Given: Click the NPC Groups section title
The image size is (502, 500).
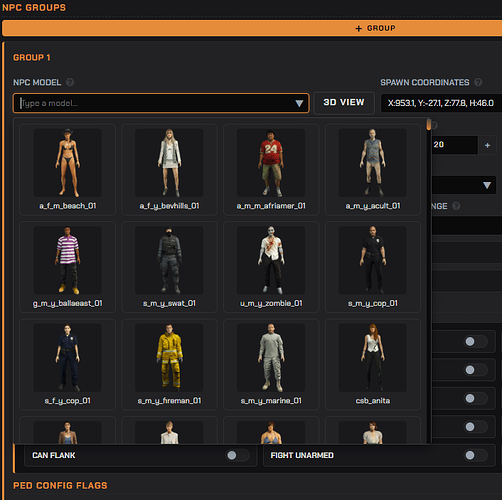Looking at the screenshot, I should pos(34,7).
